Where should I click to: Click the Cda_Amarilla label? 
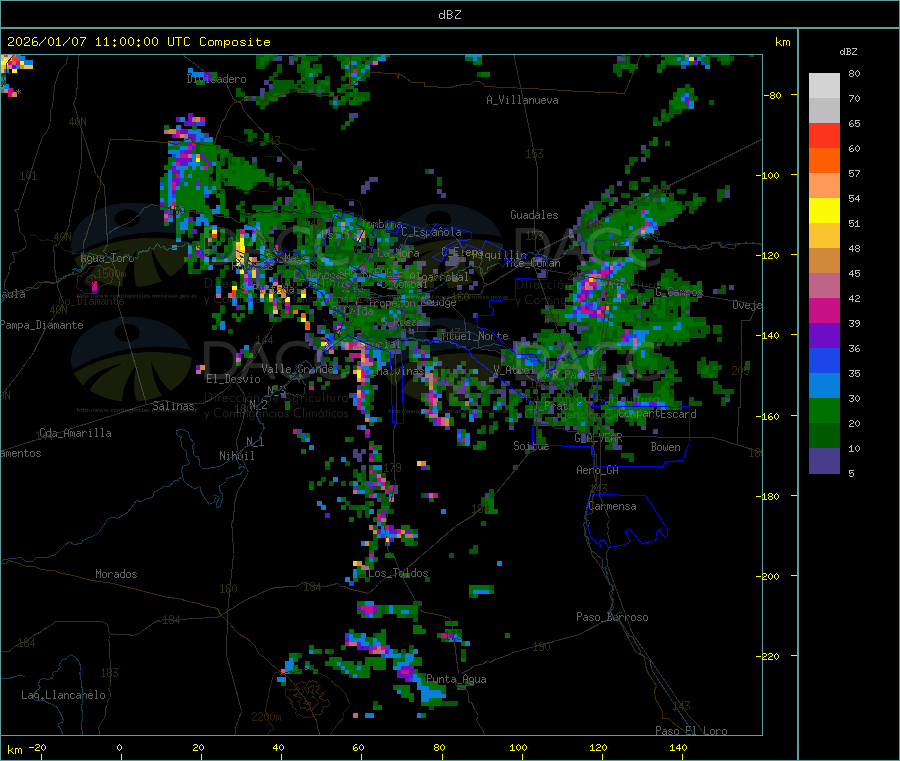75,433
